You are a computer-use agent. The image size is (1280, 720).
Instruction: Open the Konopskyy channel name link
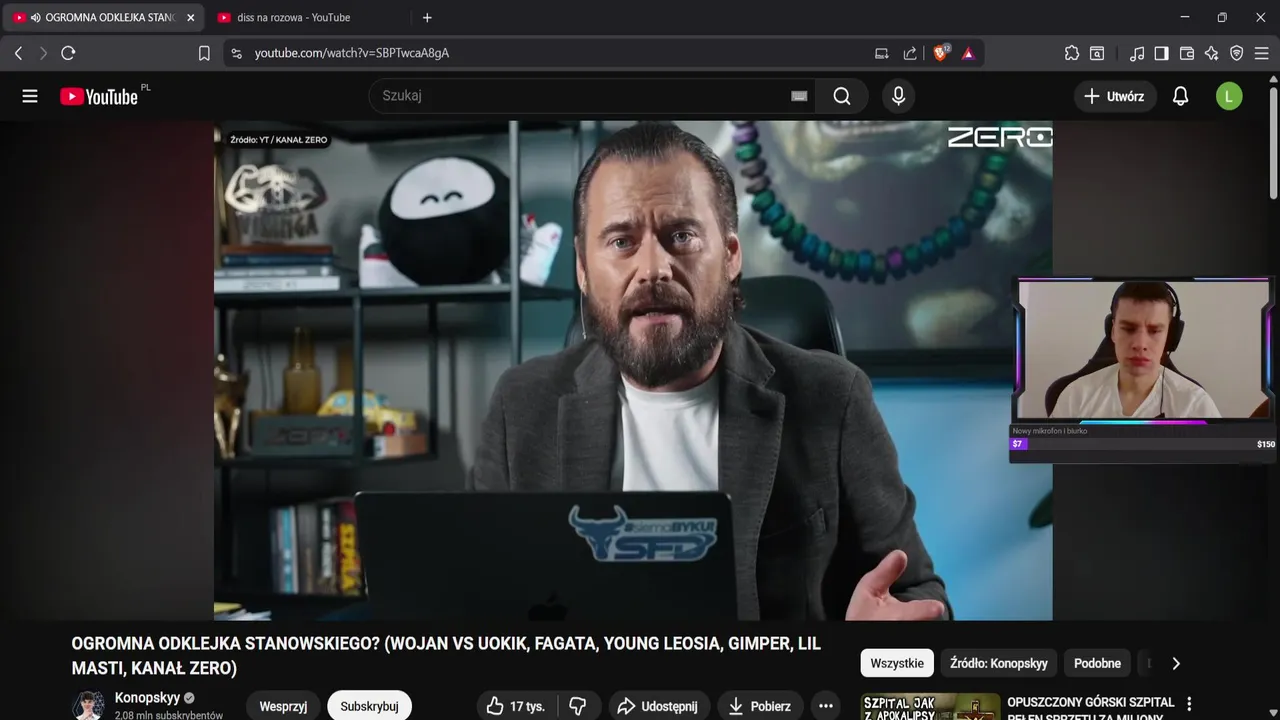(x=147, y=698)
